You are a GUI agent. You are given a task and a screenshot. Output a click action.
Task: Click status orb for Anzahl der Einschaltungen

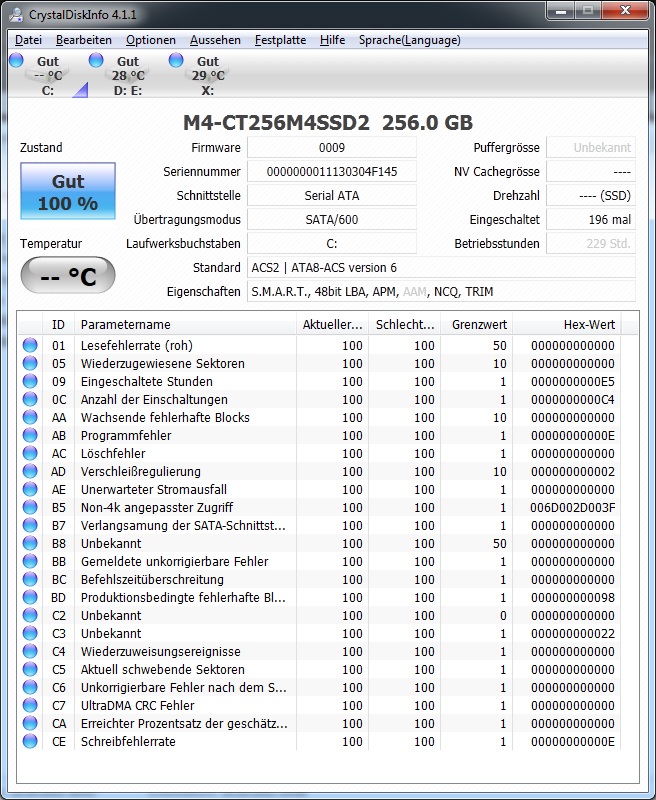[30, 399]
